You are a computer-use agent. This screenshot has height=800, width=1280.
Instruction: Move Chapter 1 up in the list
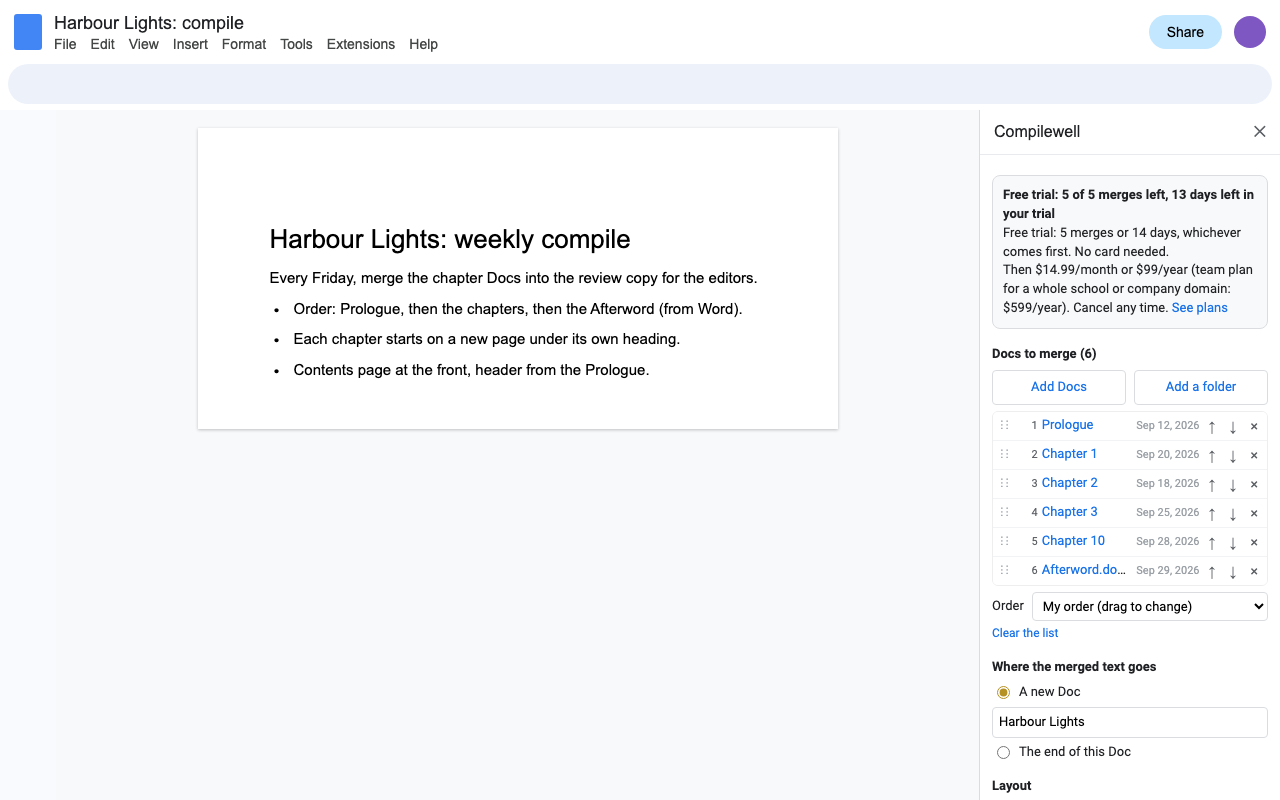(x=1212, y=455)
